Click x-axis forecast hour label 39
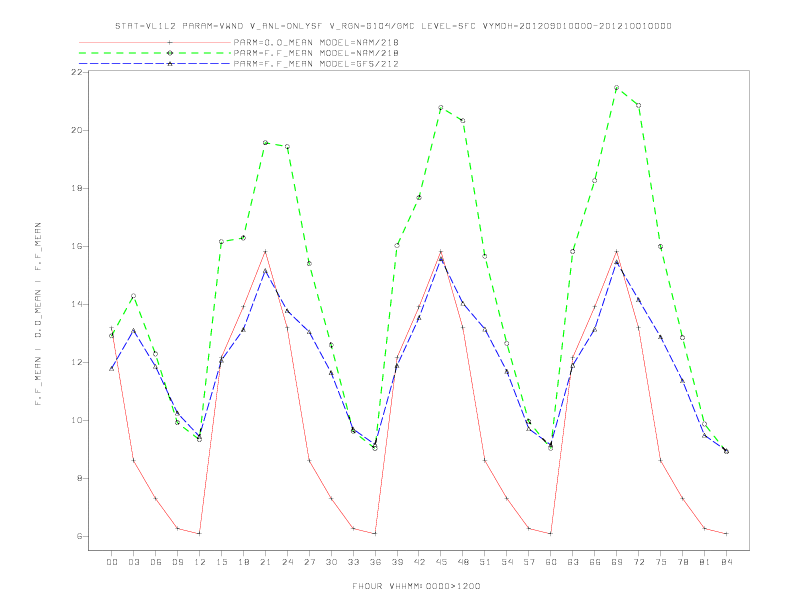Screen dimensions: 792x612 click(397, 562)
